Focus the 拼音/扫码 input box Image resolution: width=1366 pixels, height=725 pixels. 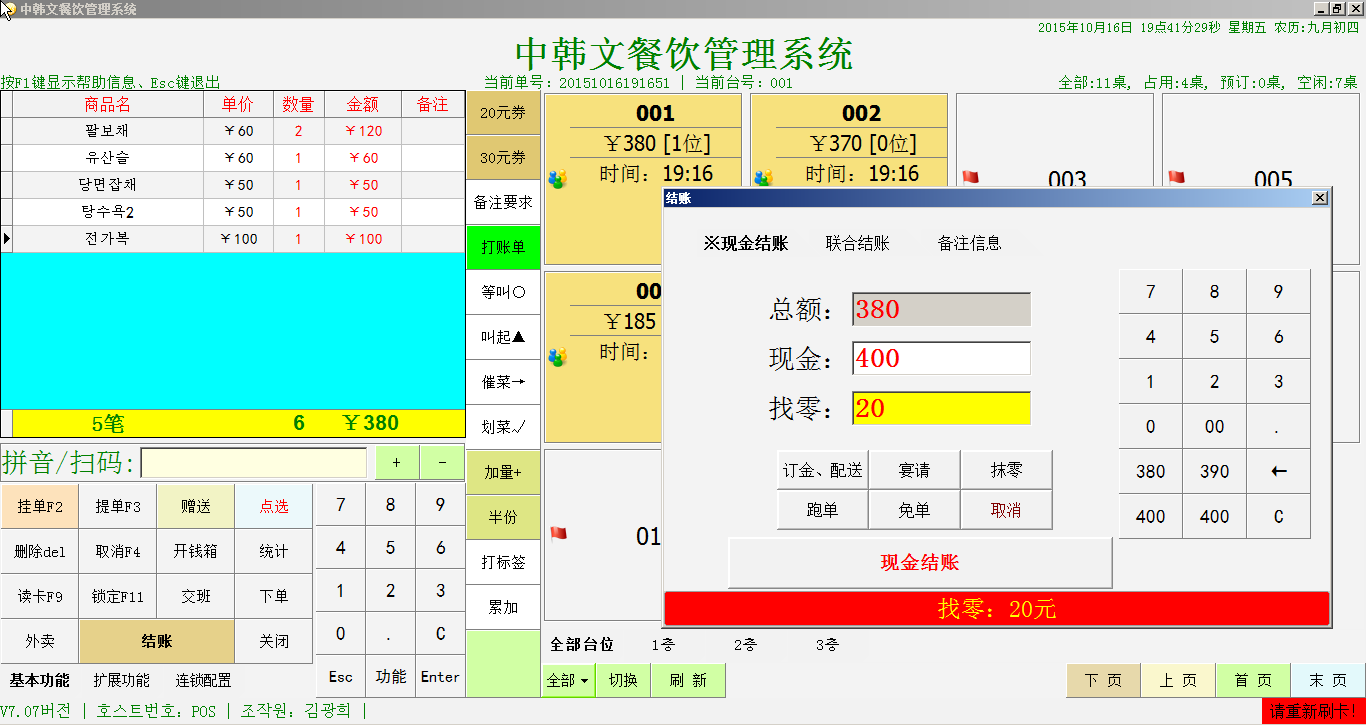[254, 463]
